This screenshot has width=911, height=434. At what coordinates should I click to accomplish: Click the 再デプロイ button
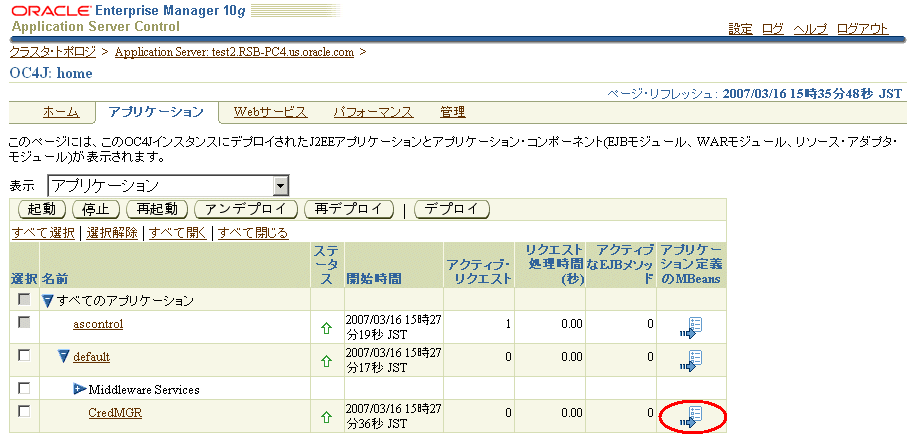(349, 209)
